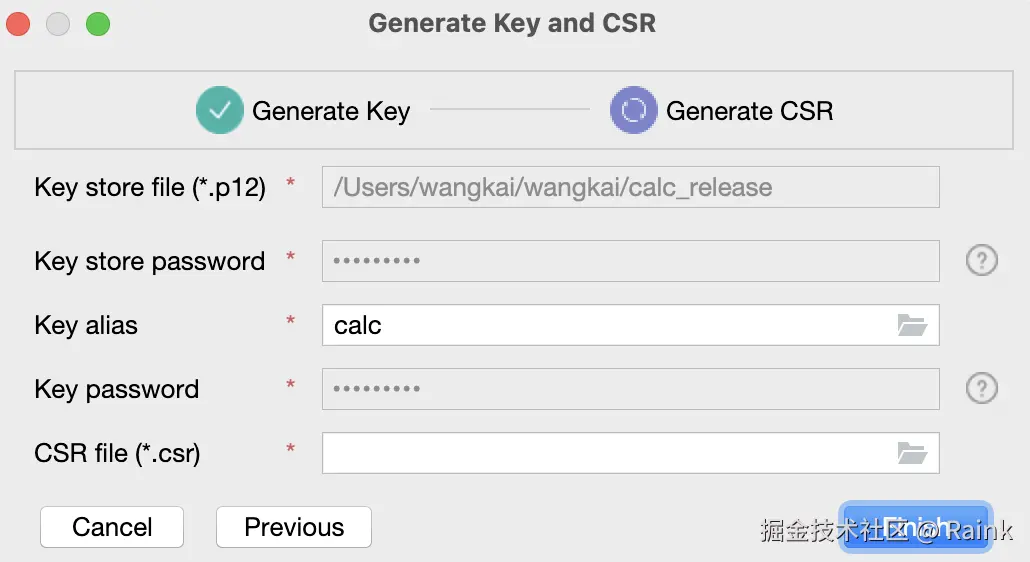Click into the Key alias text field
The width and height of the screenshot is (1030, 562).
(600, 325)
